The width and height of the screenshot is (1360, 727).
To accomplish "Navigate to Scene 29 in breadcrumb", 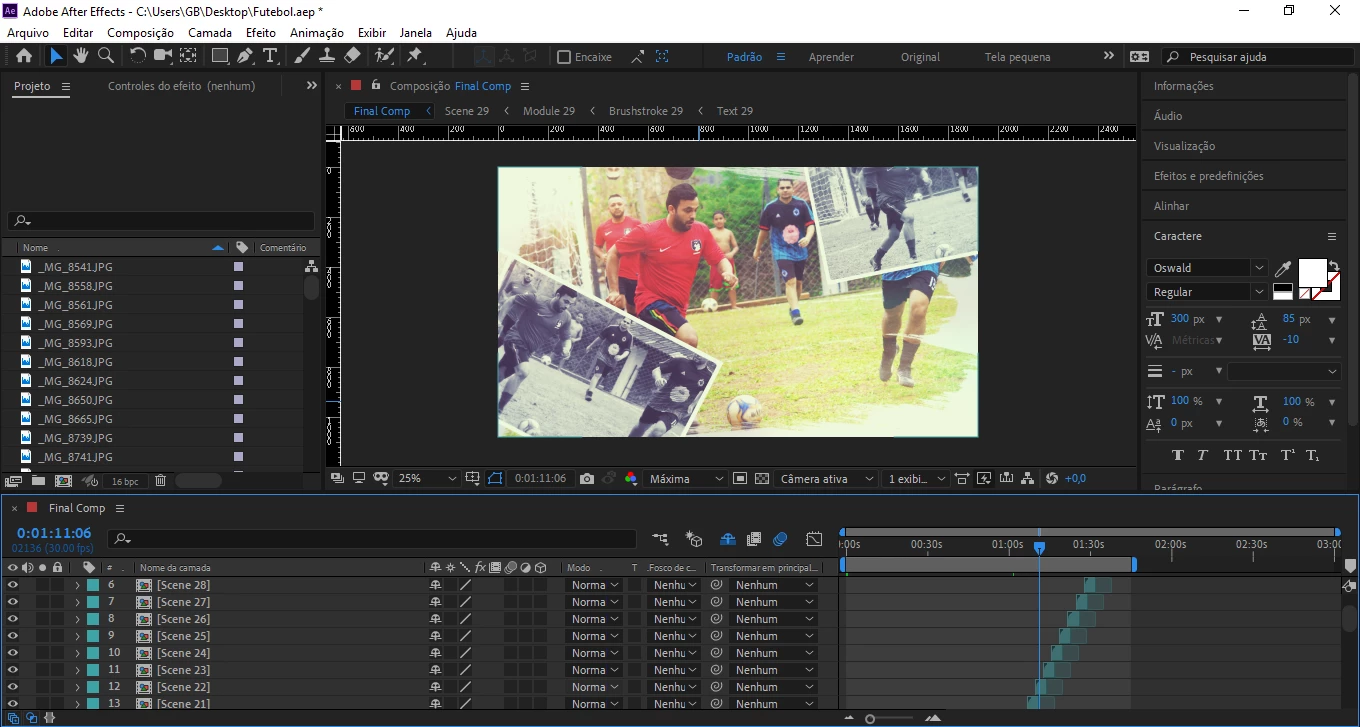I will pos(467,111).
